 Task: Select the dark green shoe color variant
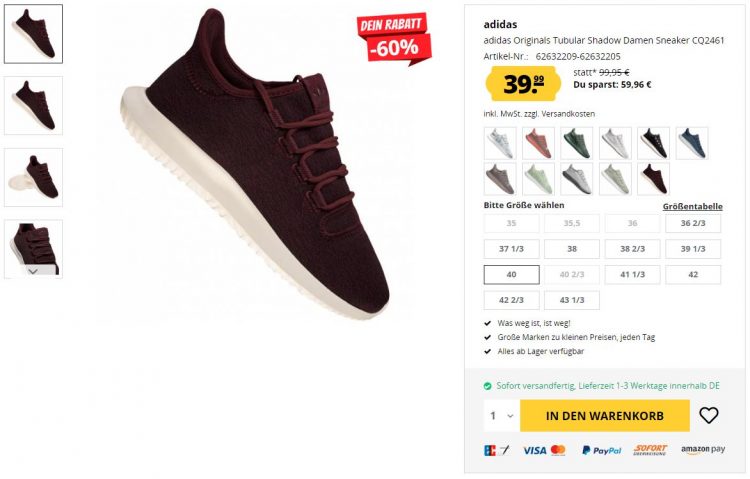tap(577, 143)
